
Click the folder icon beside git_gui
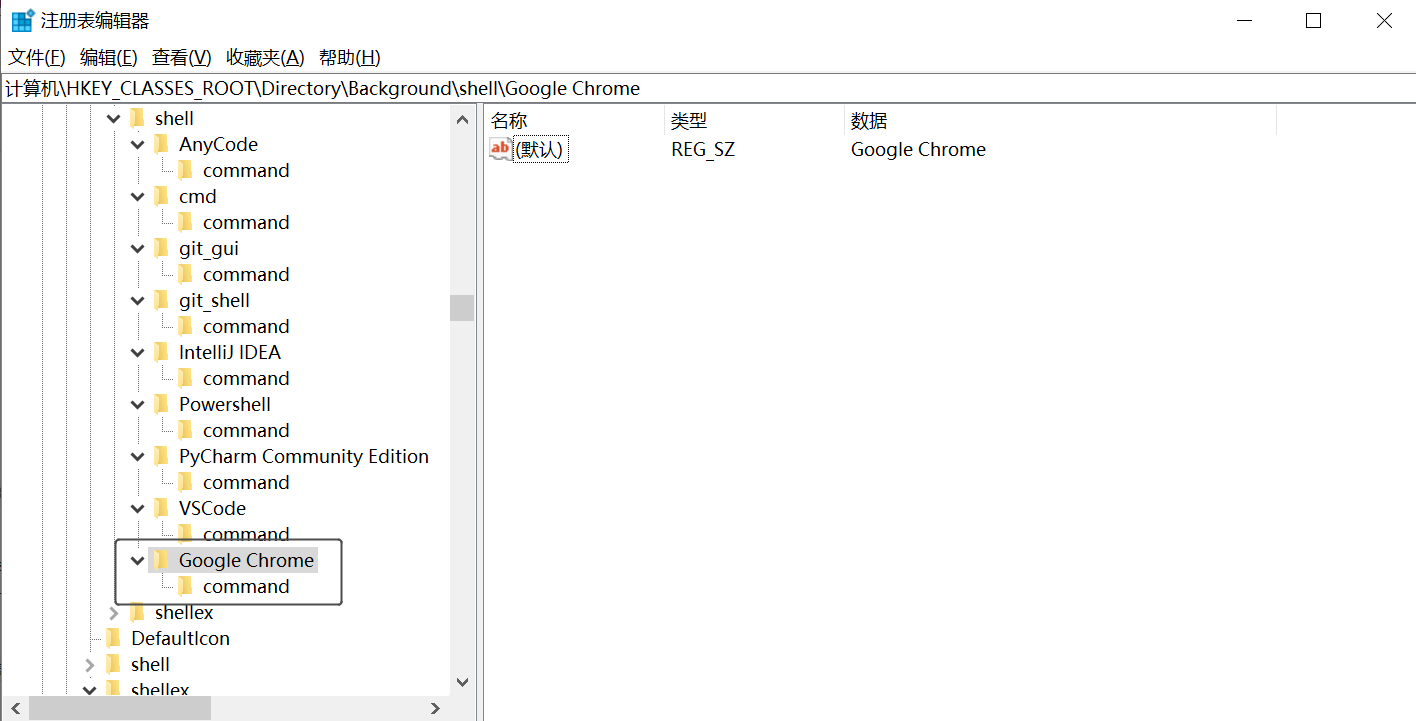161,248
